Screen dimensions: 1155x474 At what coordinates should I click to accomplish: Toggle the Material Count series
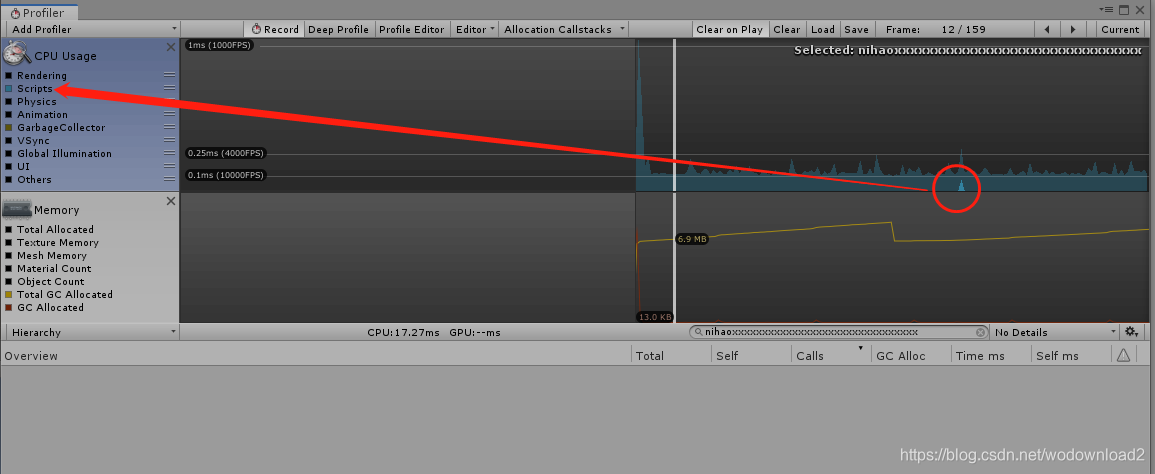coord(9,268)
